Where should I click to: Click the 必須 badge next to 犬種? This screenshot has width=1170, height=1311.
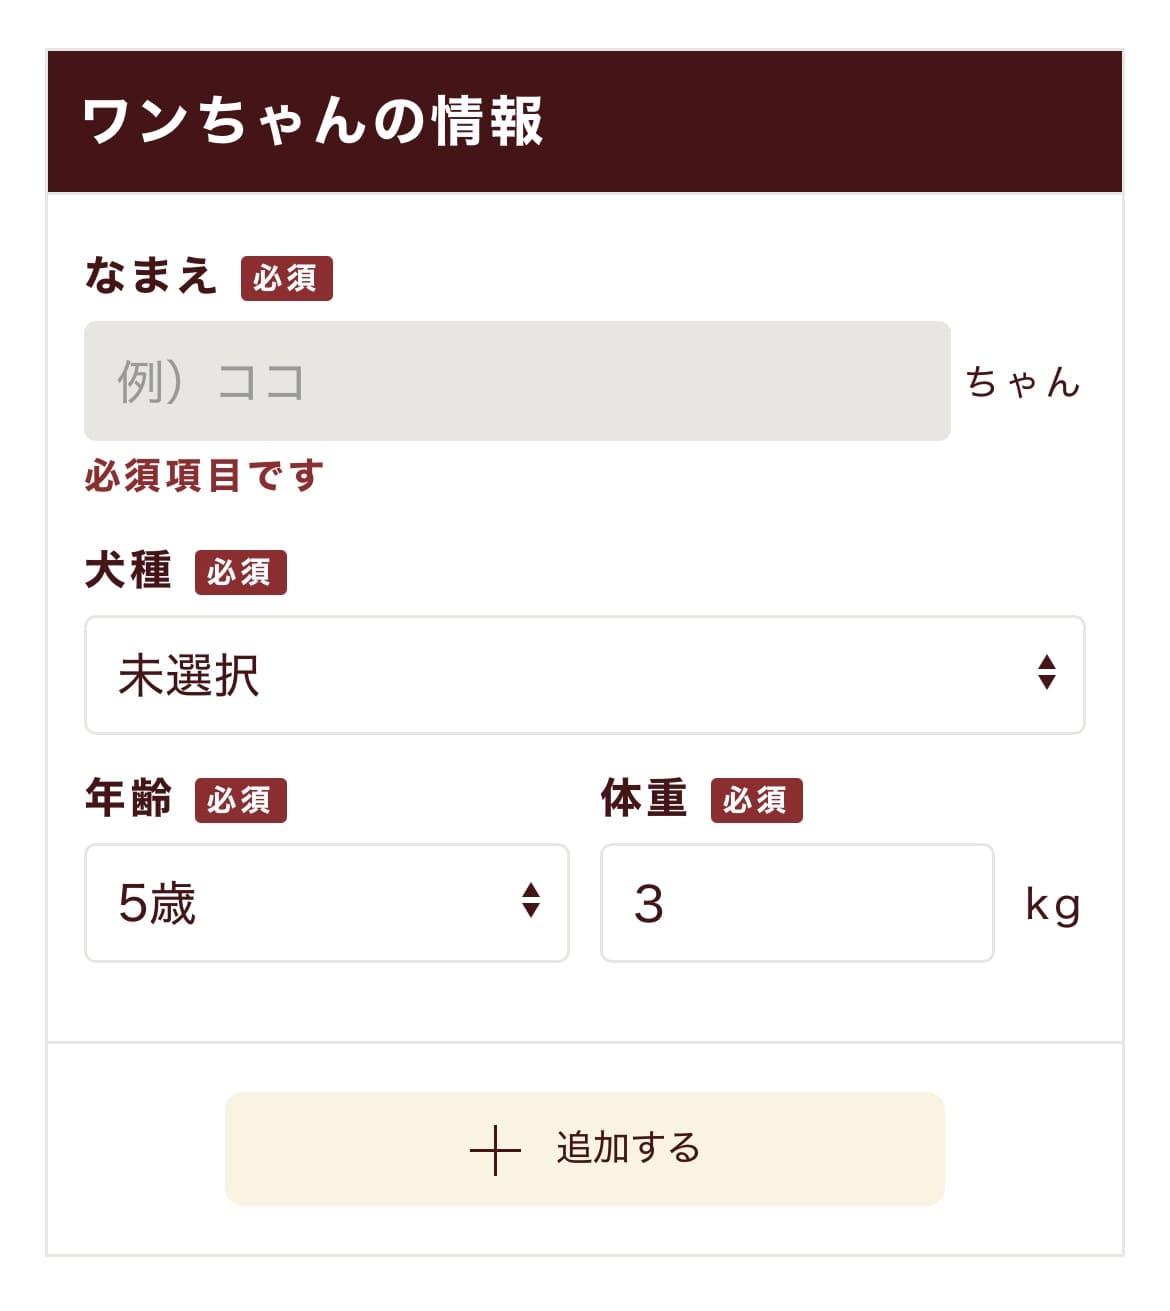point(240,572)
